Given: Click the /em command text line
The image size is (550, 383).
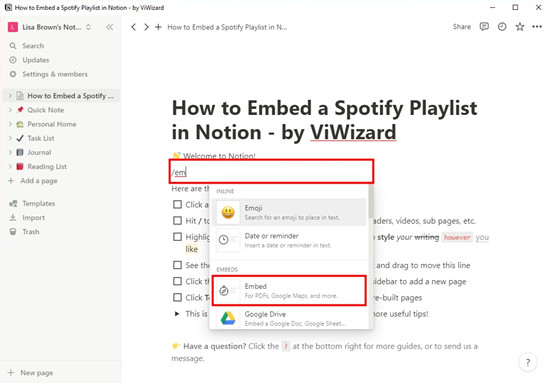Looking at the screenshot, I should (271, 172).
